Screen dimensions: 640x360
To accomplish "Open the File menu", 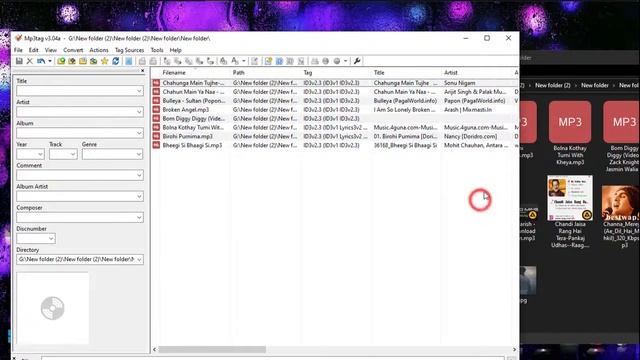I will click(x=18, y=50).
